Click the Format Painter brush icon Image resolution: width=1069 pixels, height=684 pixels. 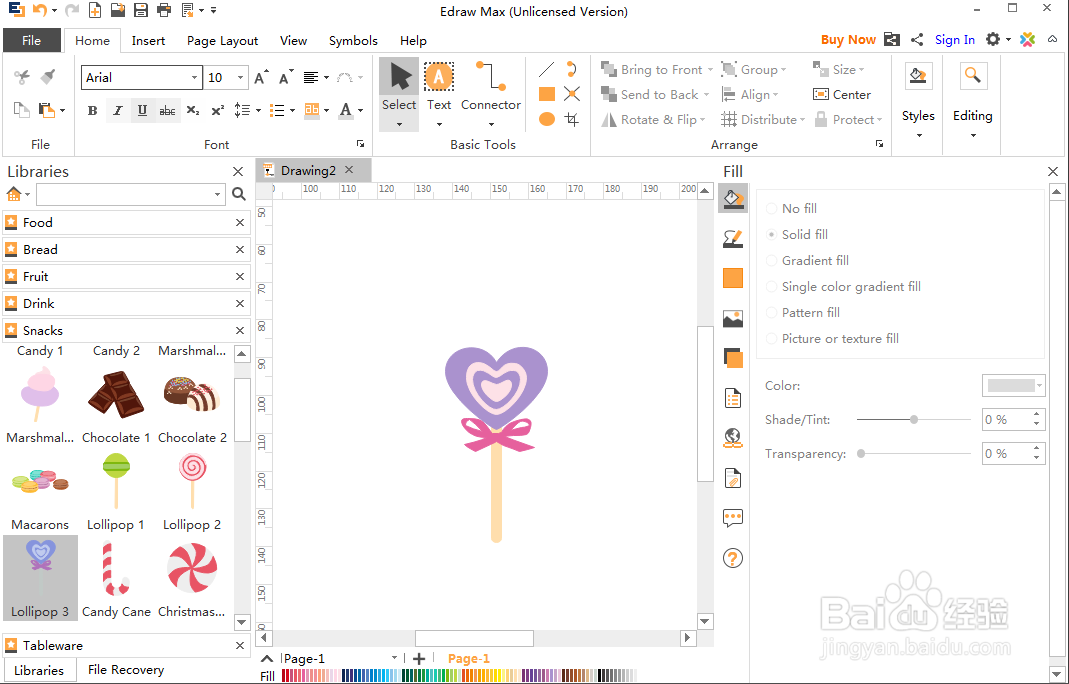click(48, 77)
